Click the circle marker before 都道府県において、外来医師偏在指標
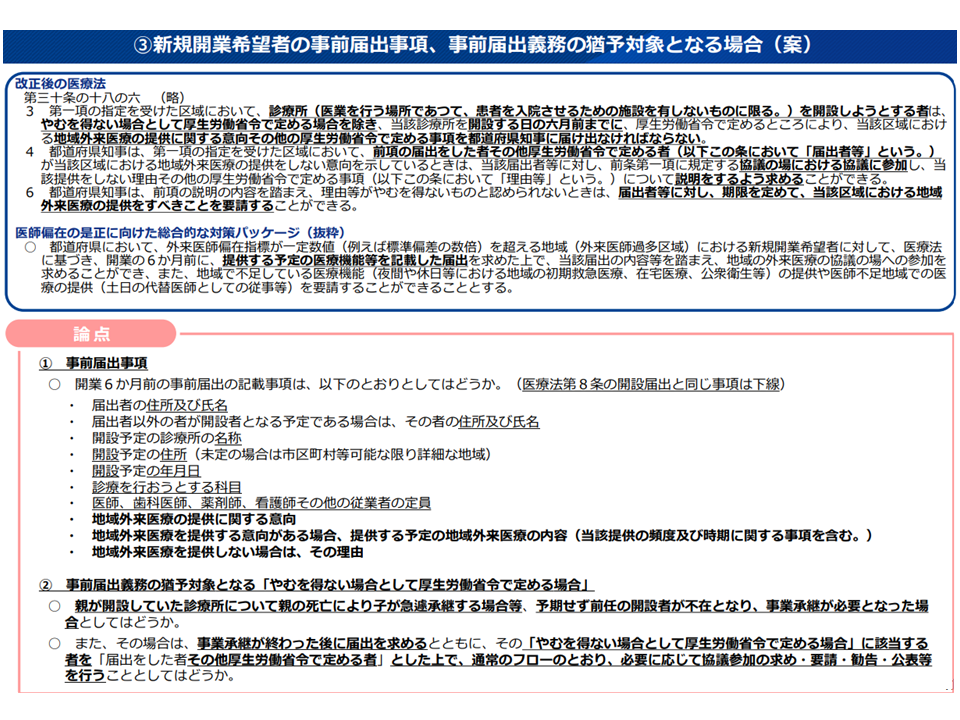The image size is (960, 720). pos(30,246)
